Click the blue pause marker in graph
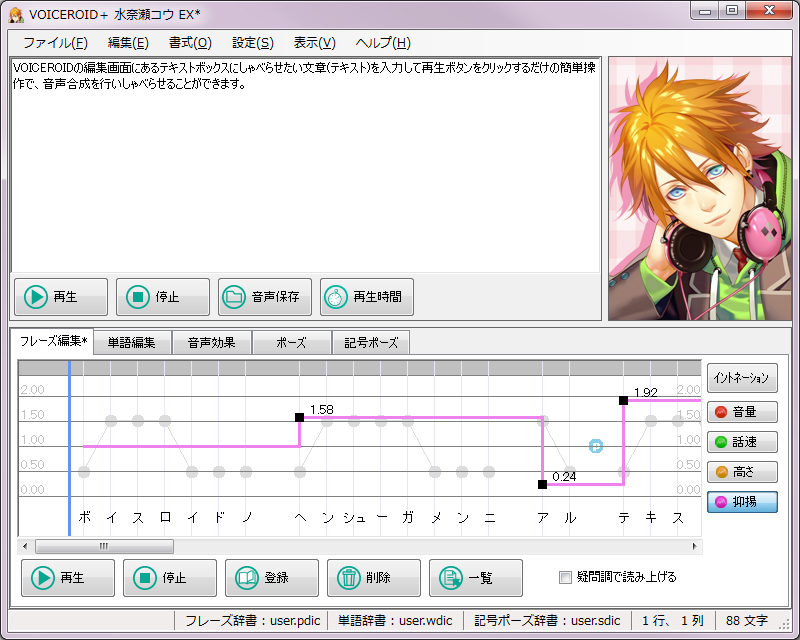Screen dimensions: 800x640 pyautogui.click(x=596, y=446)
